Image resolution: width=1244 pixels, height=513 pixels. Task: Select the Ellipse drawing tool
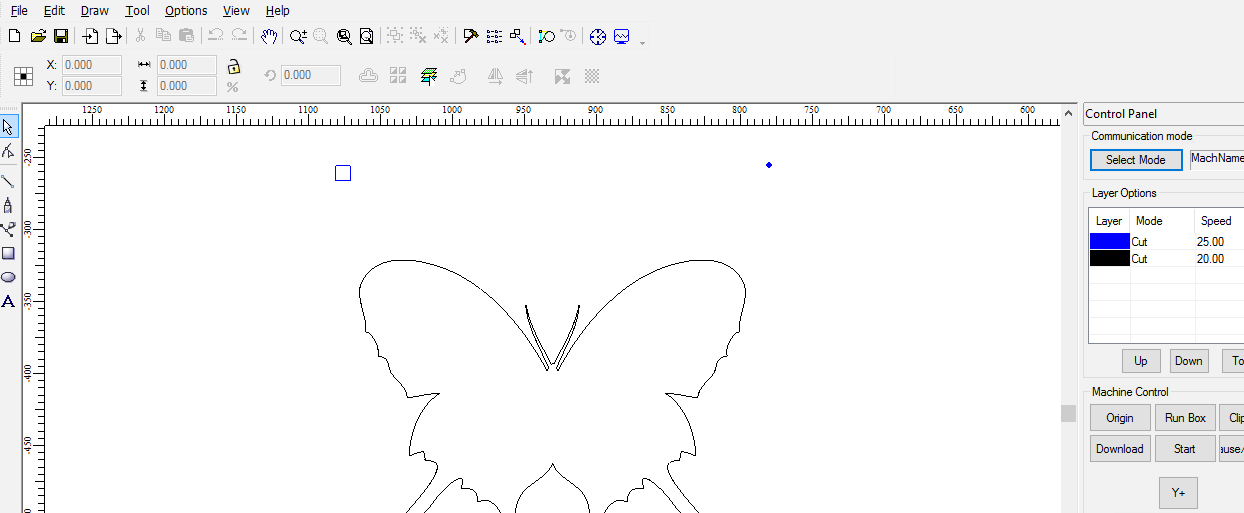[x=8, y=277]
